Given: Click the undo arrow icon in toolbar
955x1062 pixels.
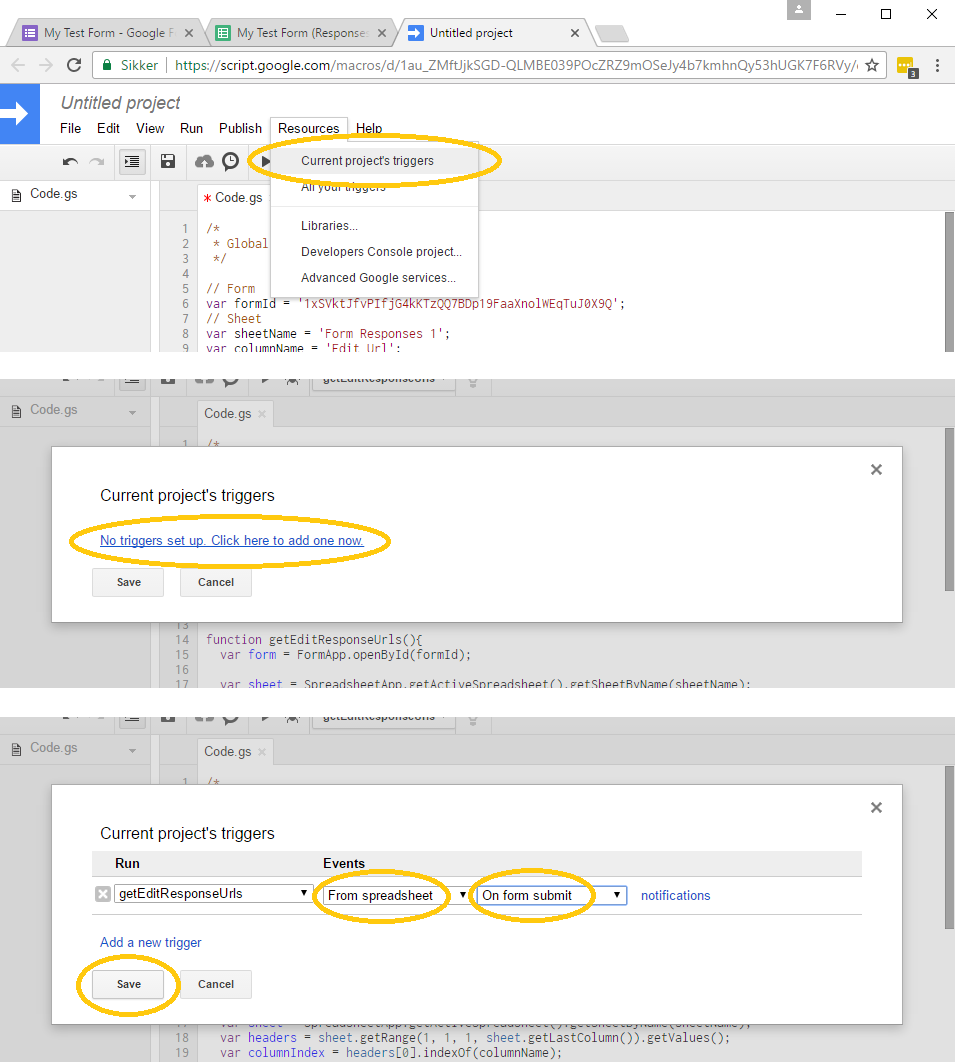Looking at the screenshot, I should point(70,161).
